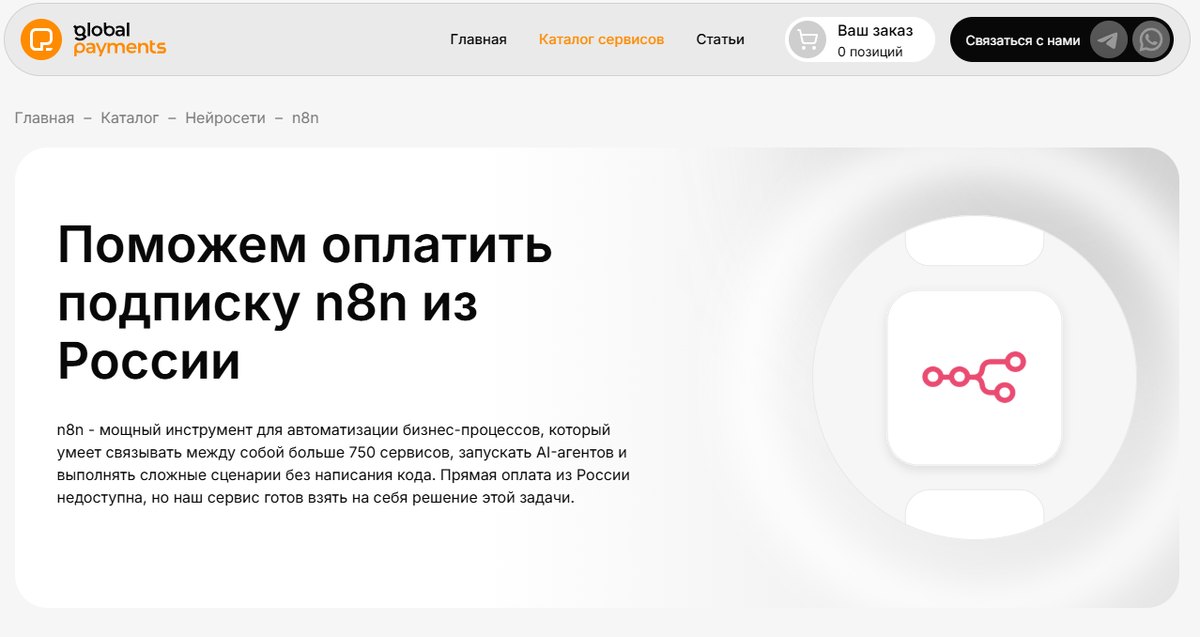Follow the Главная breadcrumb link
The image size is (1200, 637).
44,118
